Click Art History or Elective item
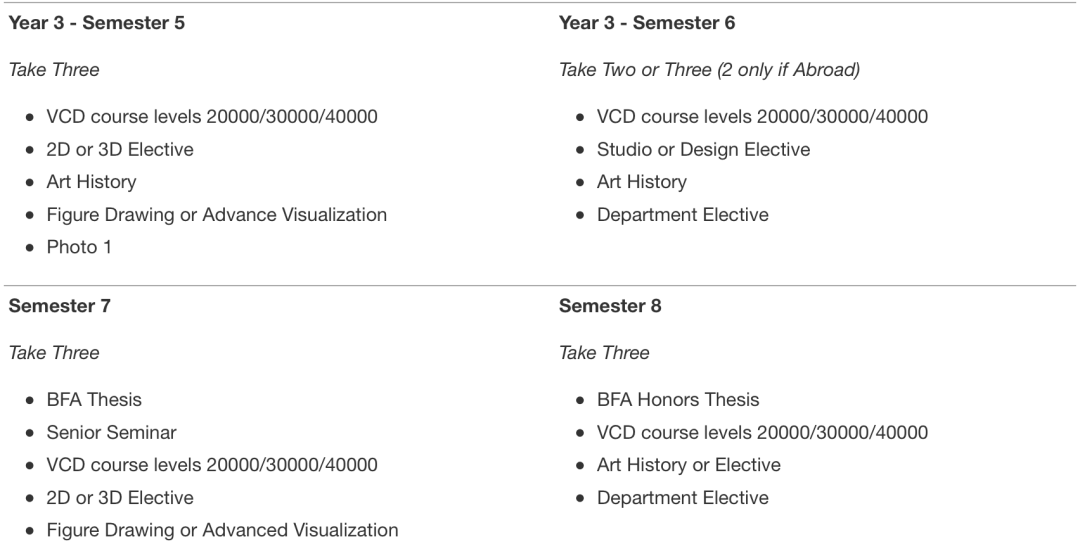 point(688,465)
